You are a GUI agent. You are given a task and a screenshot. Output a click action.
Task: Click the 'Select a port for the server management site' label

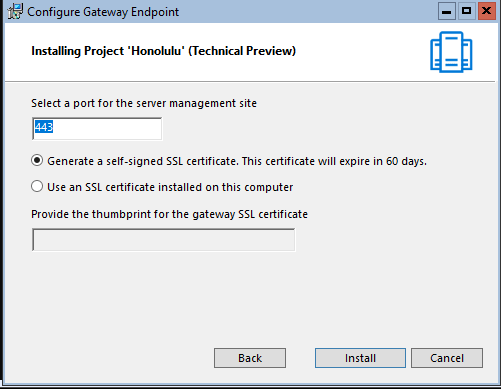click(x=144, y=103)
